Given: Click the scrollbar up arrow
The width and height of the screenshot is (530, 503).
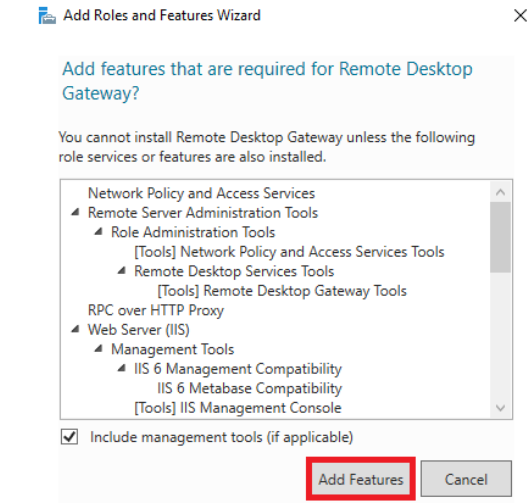Looking at the screenshot, I should (500, 192).
